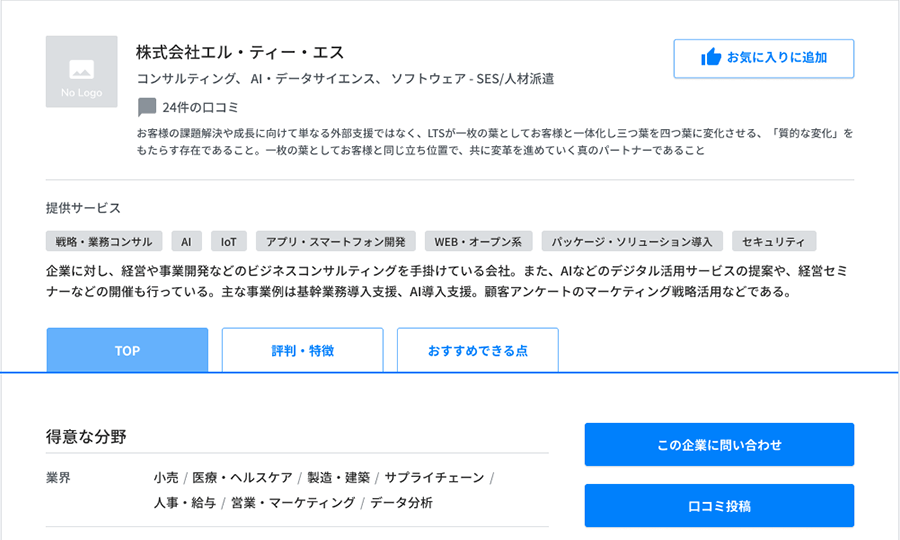Screen dimensions: 900x540
Task: Select the 戦略・業務コンサル service tag
Action: 104,242
